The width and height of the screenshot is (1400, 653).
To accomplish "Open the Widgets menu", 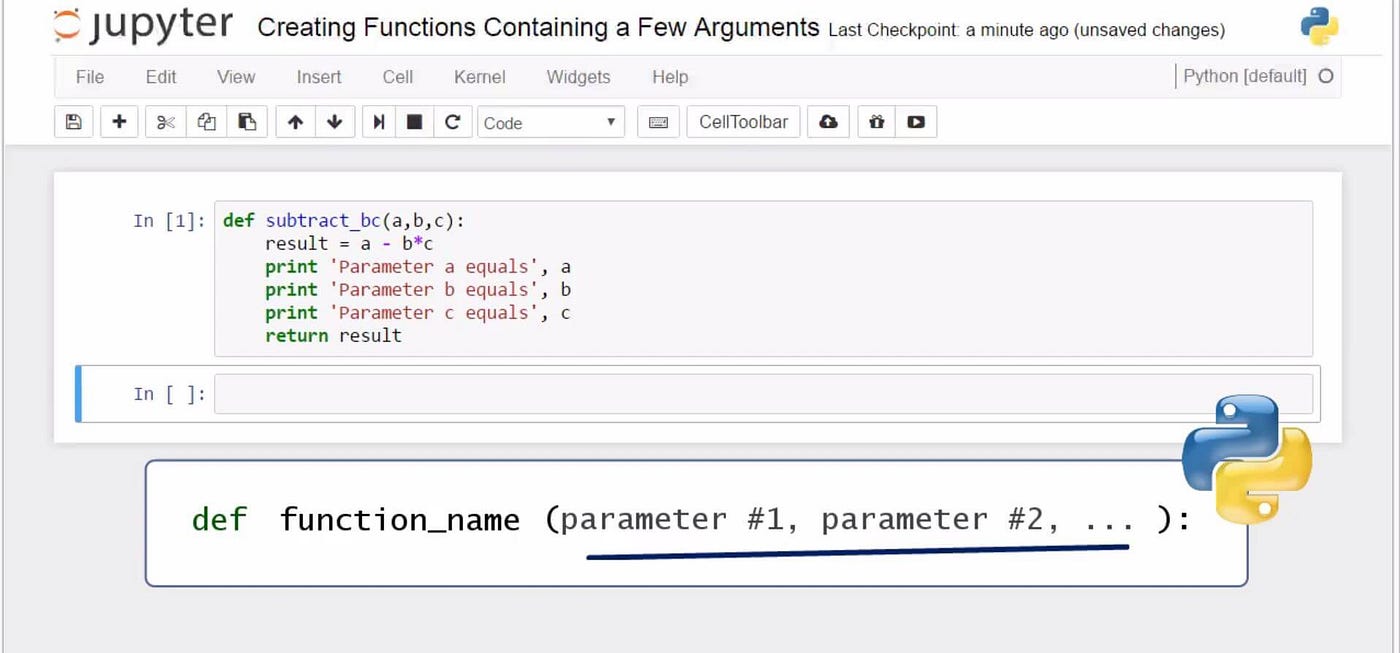I will click(x=578, y=77).
